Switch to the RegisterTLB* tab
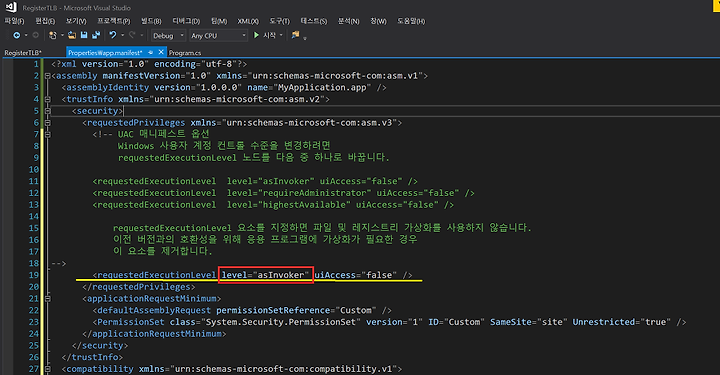720x375 pixels. coord(23,53)
